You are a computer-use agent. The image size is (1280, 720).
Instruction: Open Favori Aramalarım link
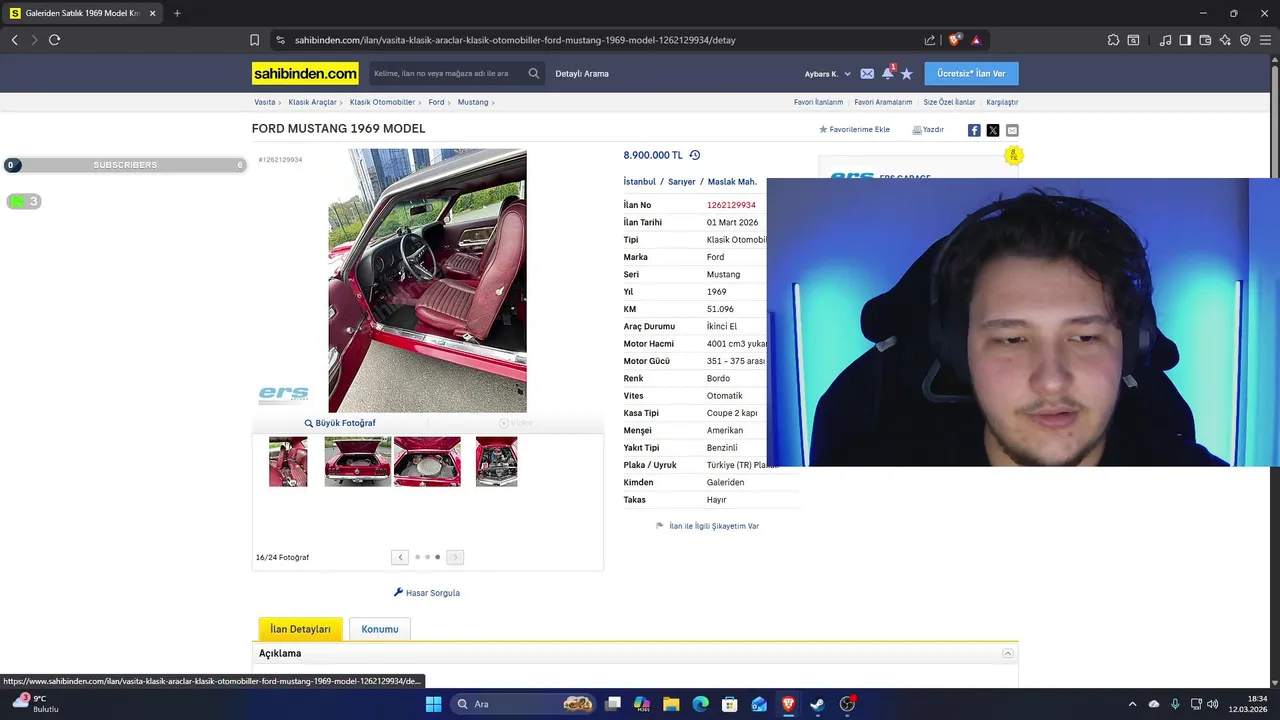[883, 102]
